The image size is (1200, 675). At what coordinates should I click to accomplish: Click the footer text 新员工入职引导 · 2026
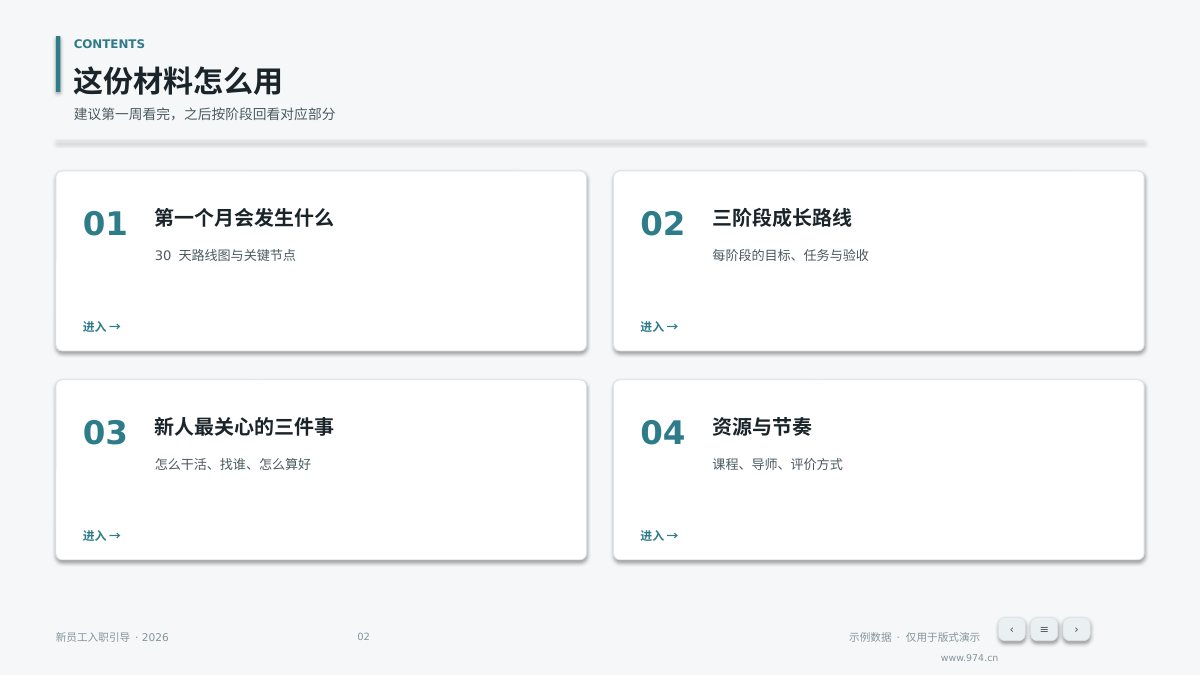pos(112,637)
